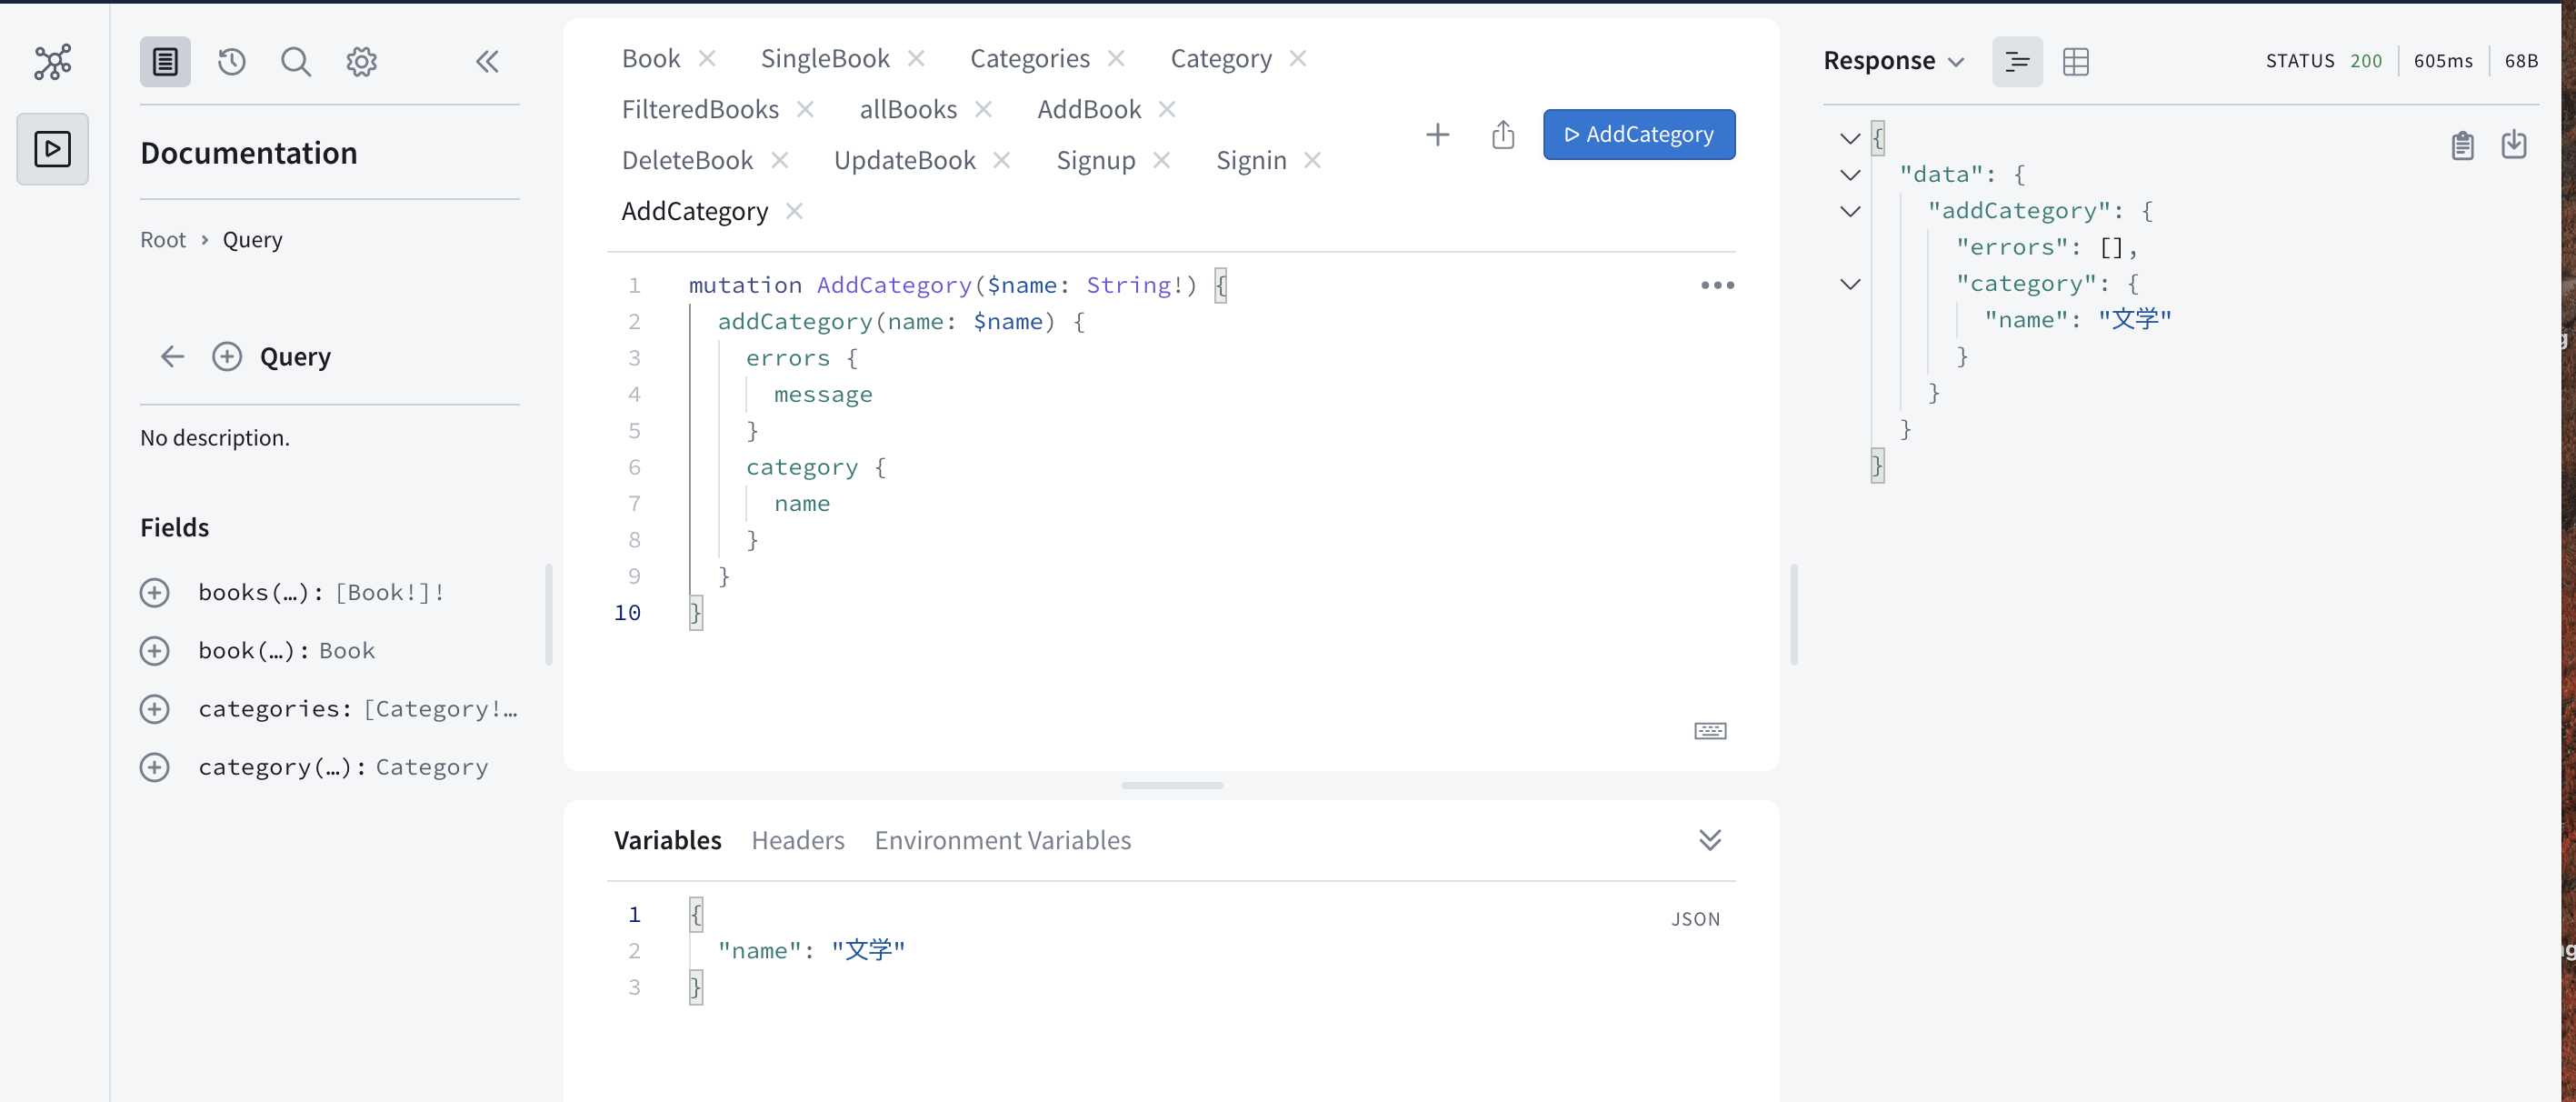Click the Query breadcrumb
This screenshot has width=2576, height=1102.
pos(252,240)
